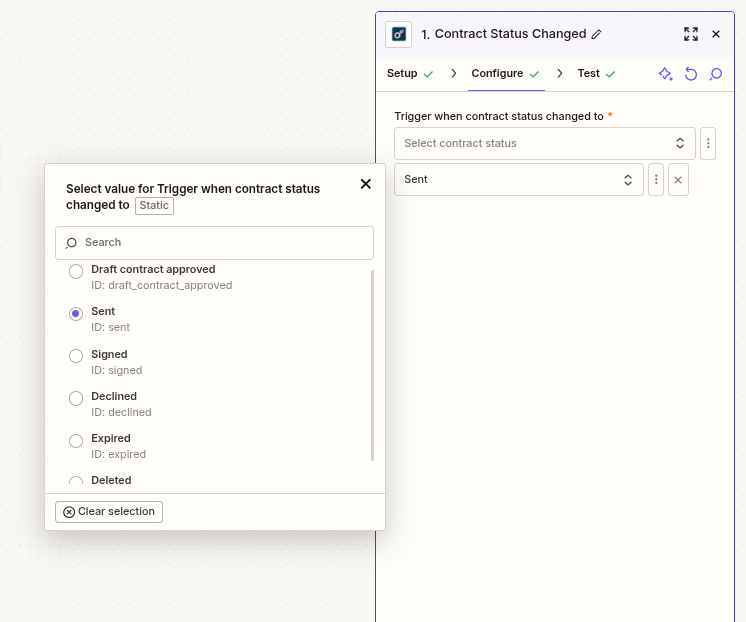Close the Contract Status Changed panel
The image size is (746, 622).
(x=716, y=34)
